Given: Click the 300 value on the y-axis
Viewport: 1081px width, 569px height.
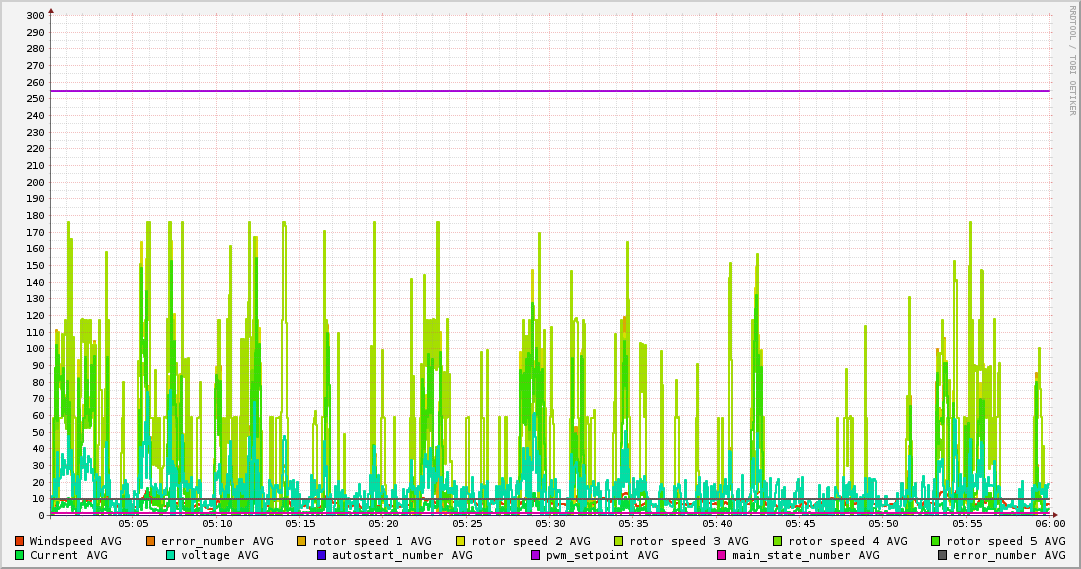Looking at the screenshot, I should tap(33, 16).
